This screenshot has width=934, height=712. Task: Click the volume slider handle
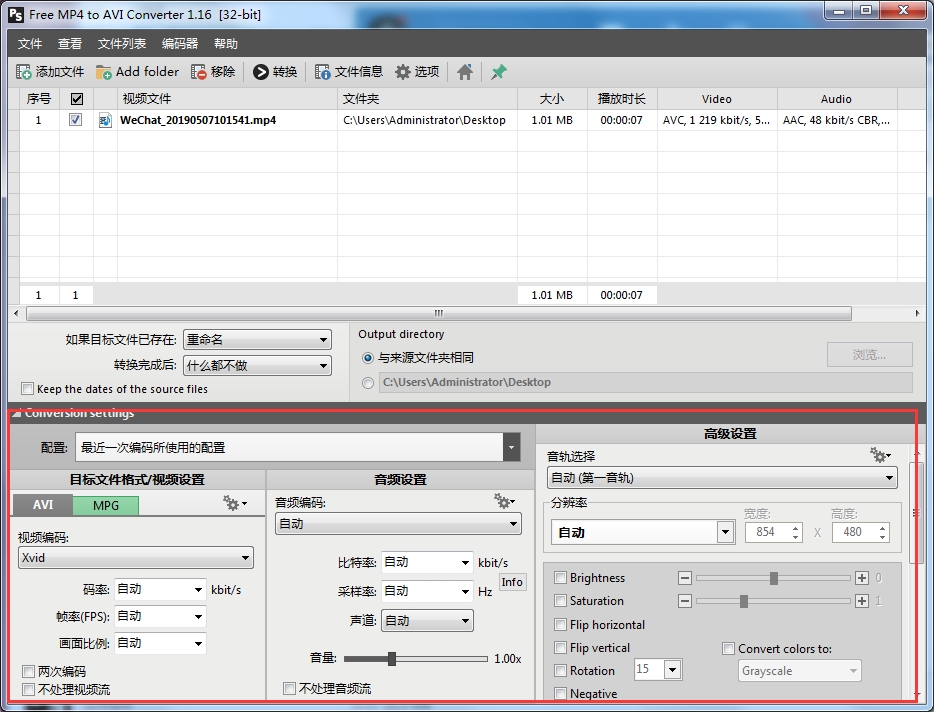tap(392, 659)
